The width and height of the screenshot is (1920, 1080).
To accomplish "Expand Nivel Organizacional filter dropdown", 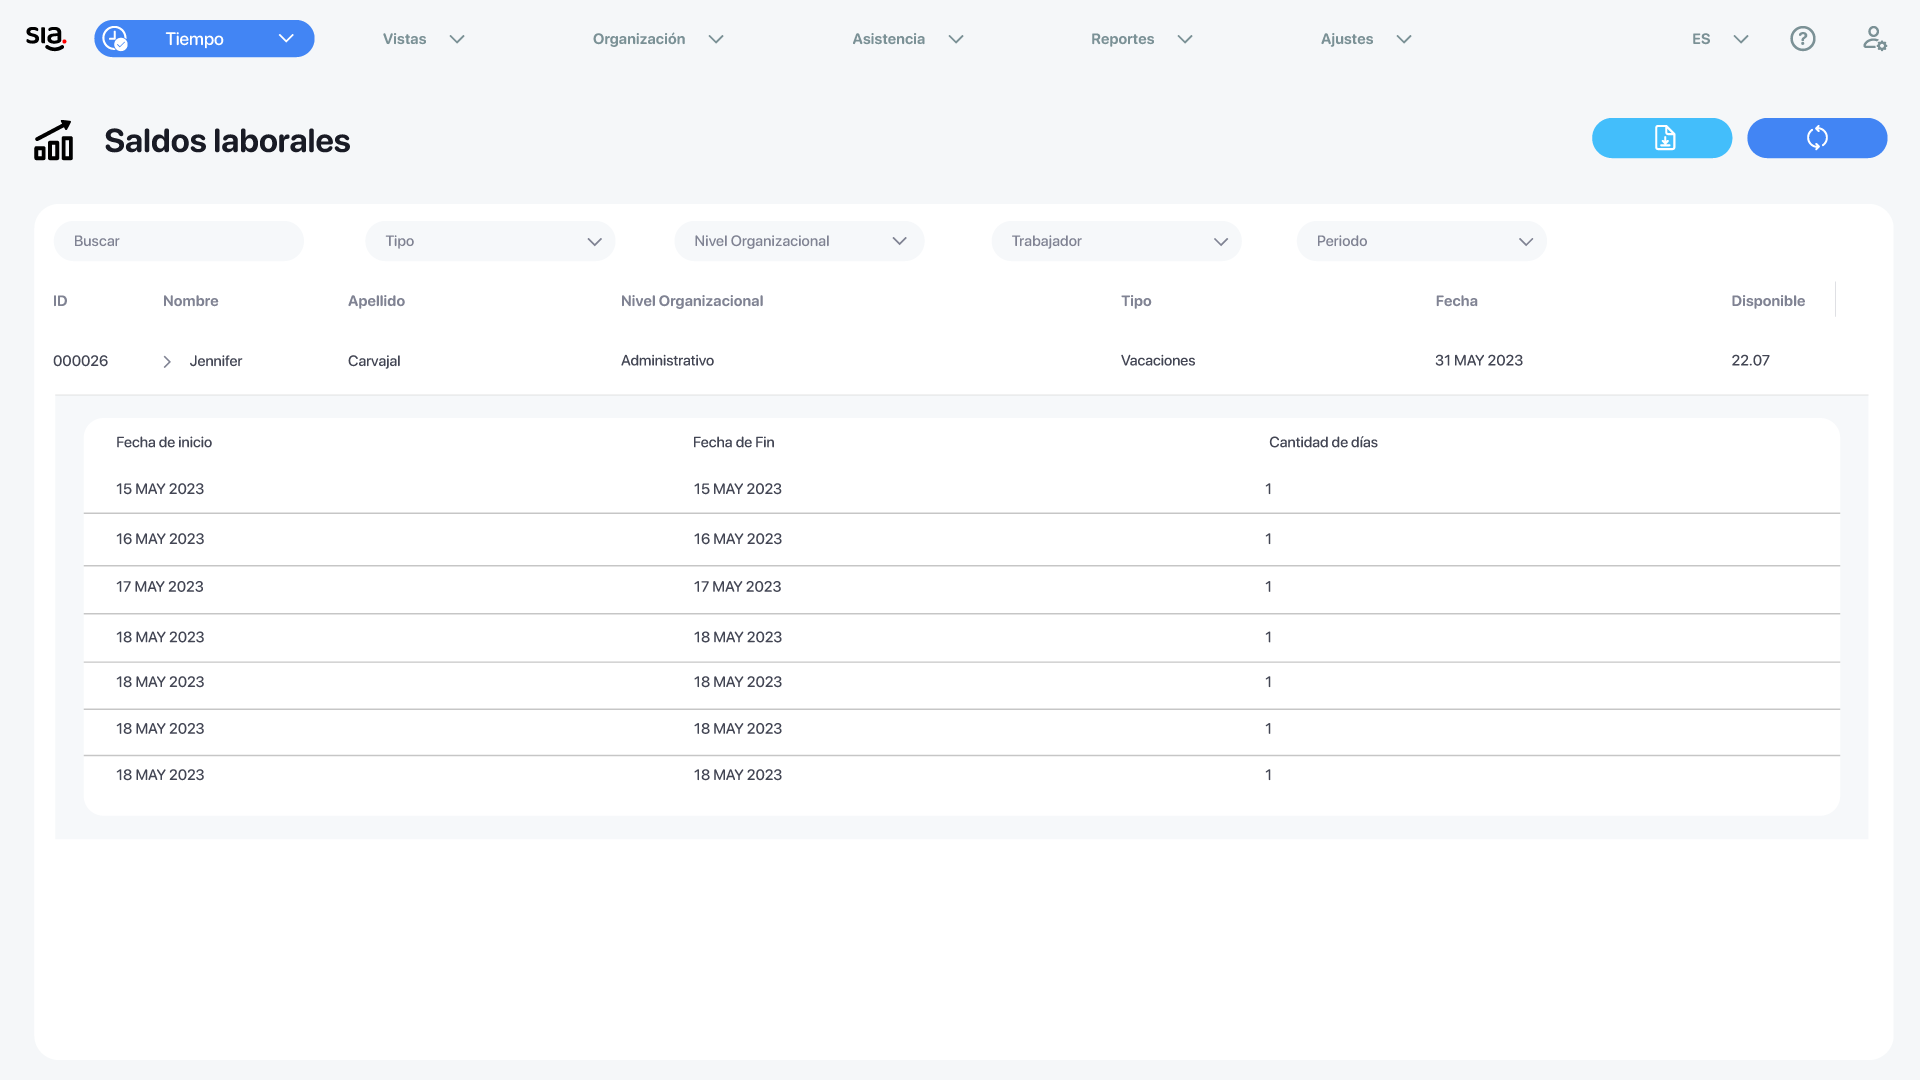I will (799, 241).
